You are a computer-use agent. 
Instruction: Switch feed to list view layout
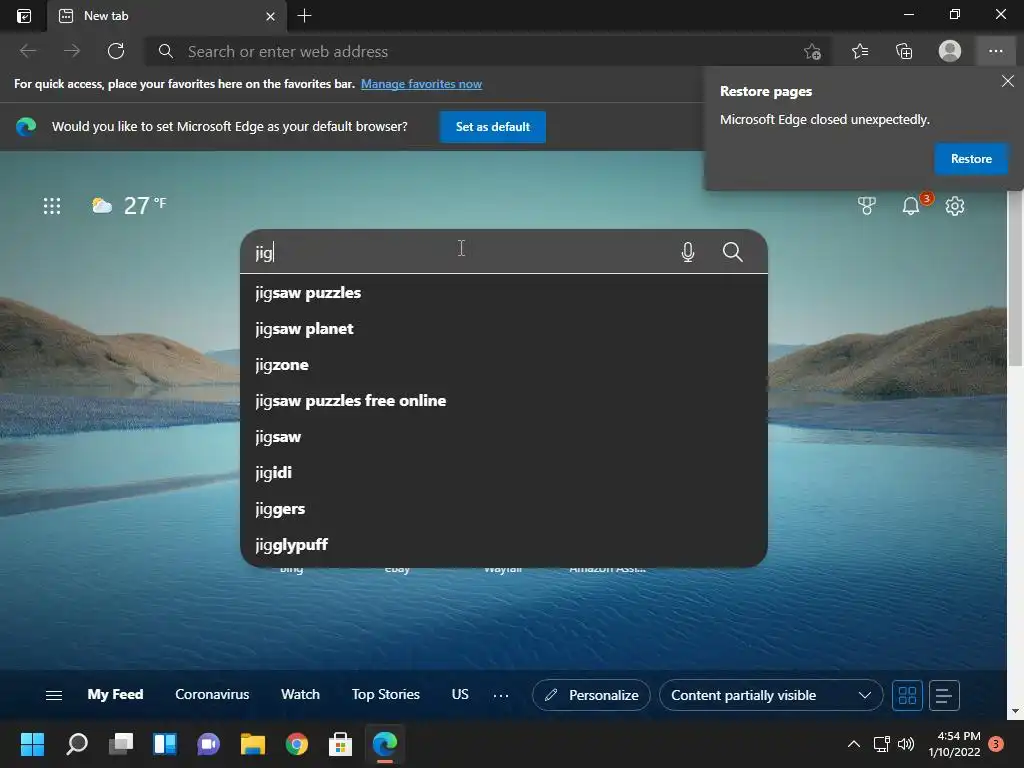coord(944,696)
